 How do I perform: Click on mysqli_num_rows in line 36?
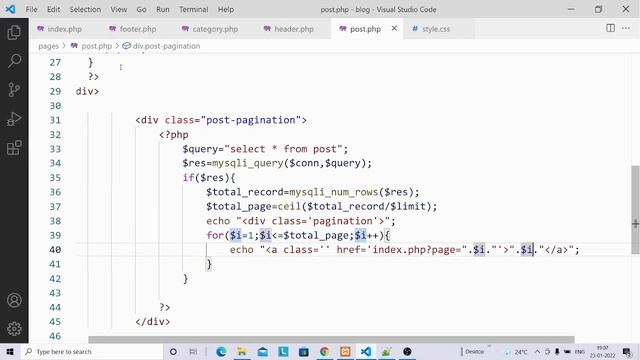pos(334,192)
